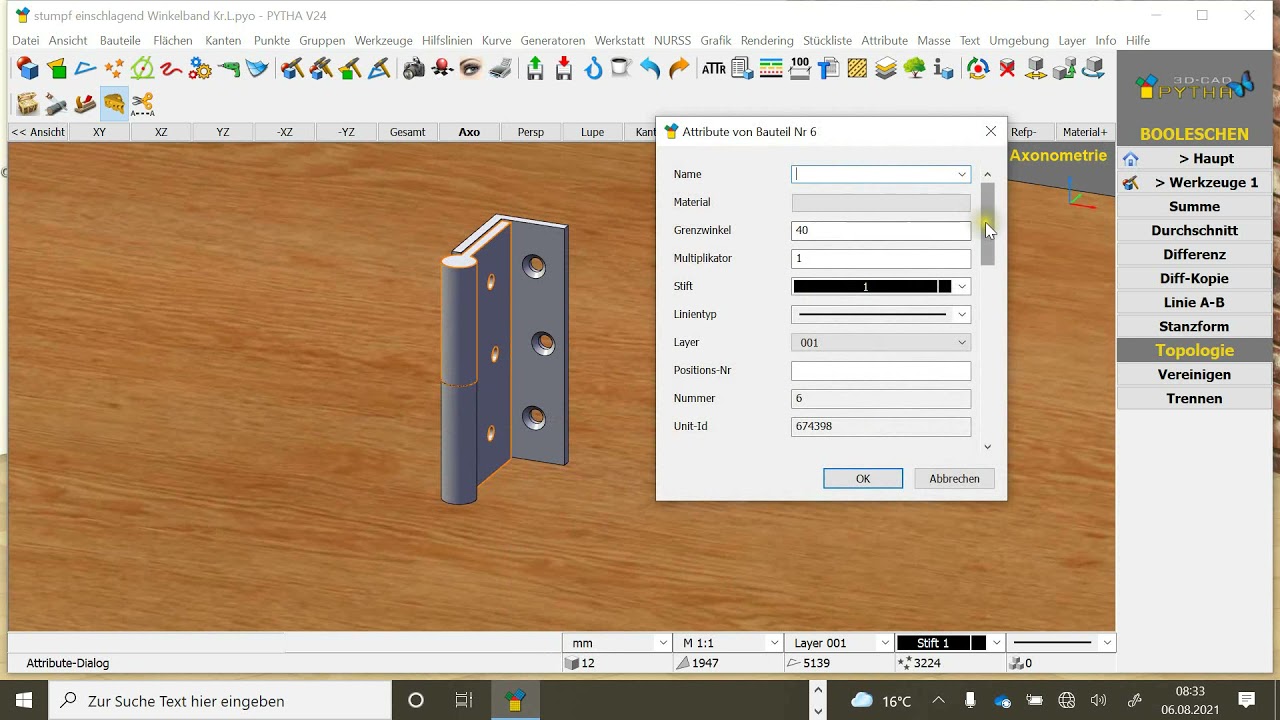Click the gears generator icon
The height and width of the screenshot is (720, 1280).
pos(200,69)
